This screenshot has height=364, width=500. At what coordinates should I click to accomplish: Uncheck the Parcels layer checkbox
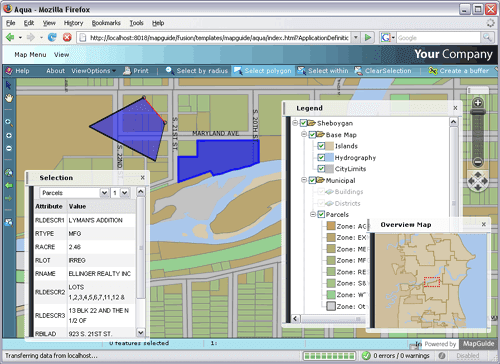click(x=321, y=214)
